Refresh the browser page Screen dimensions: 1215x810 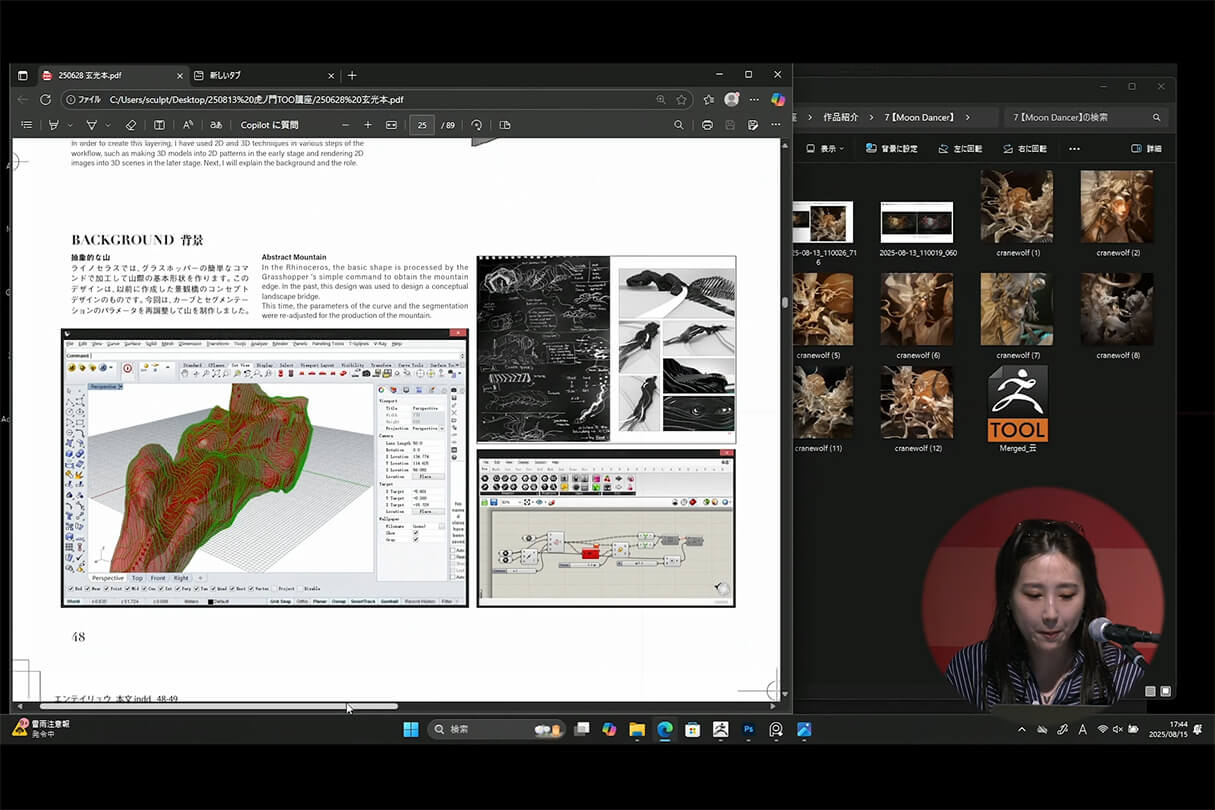[x=45, y=100]
